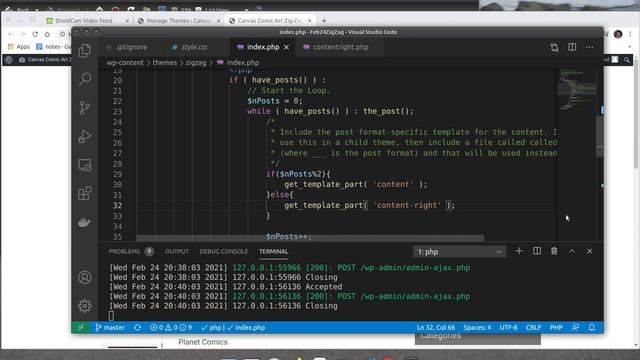Click the Planet Comics link on webpage

[203, 342]
